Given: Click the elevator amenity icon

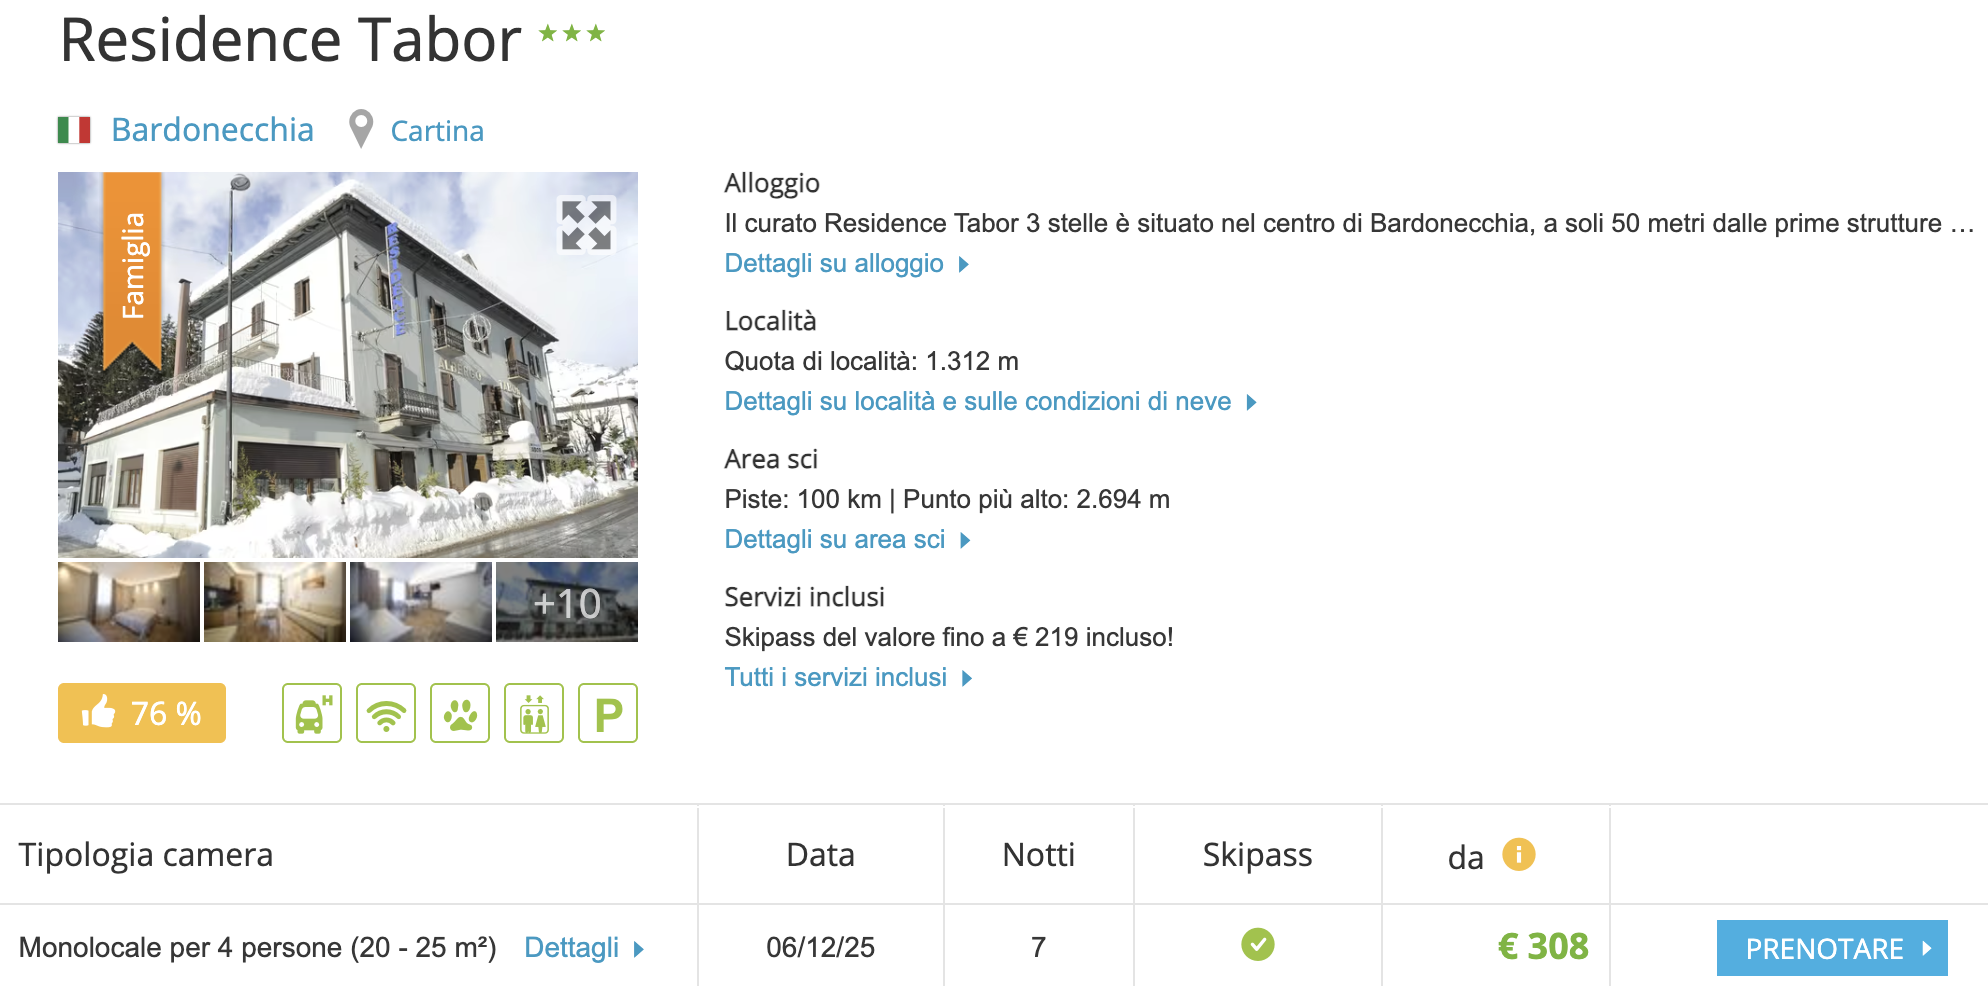Looking at the screenshot, I should (x=534, y=713).
